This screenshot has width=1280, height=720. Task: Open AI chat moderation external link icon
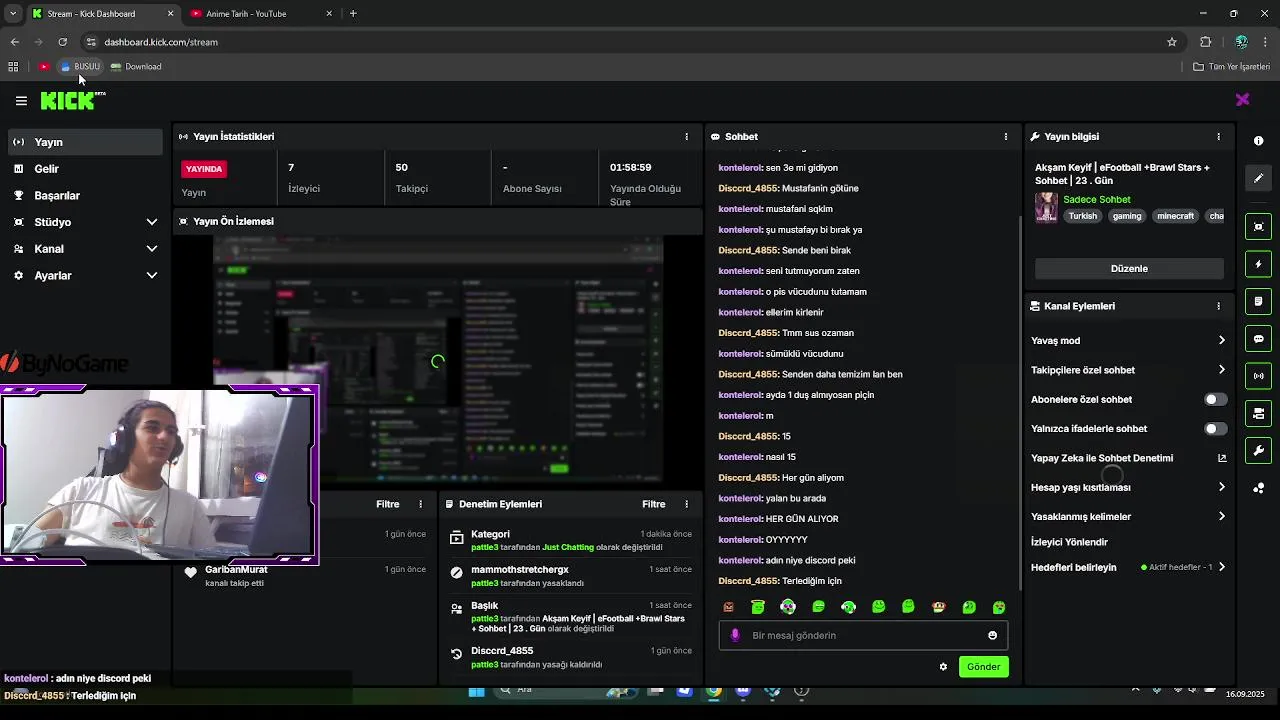pos(1221,458)
